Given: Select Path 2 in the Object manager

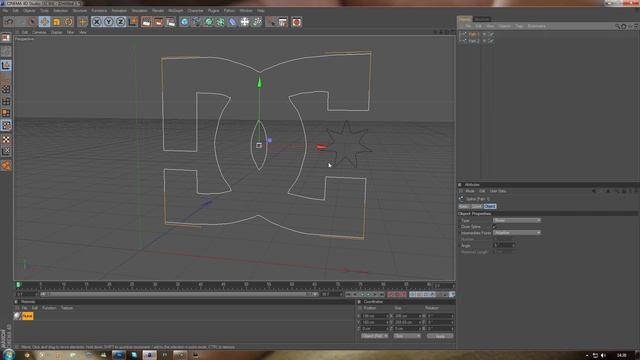Looking at the screenshot, I should [x=473, y=41].
